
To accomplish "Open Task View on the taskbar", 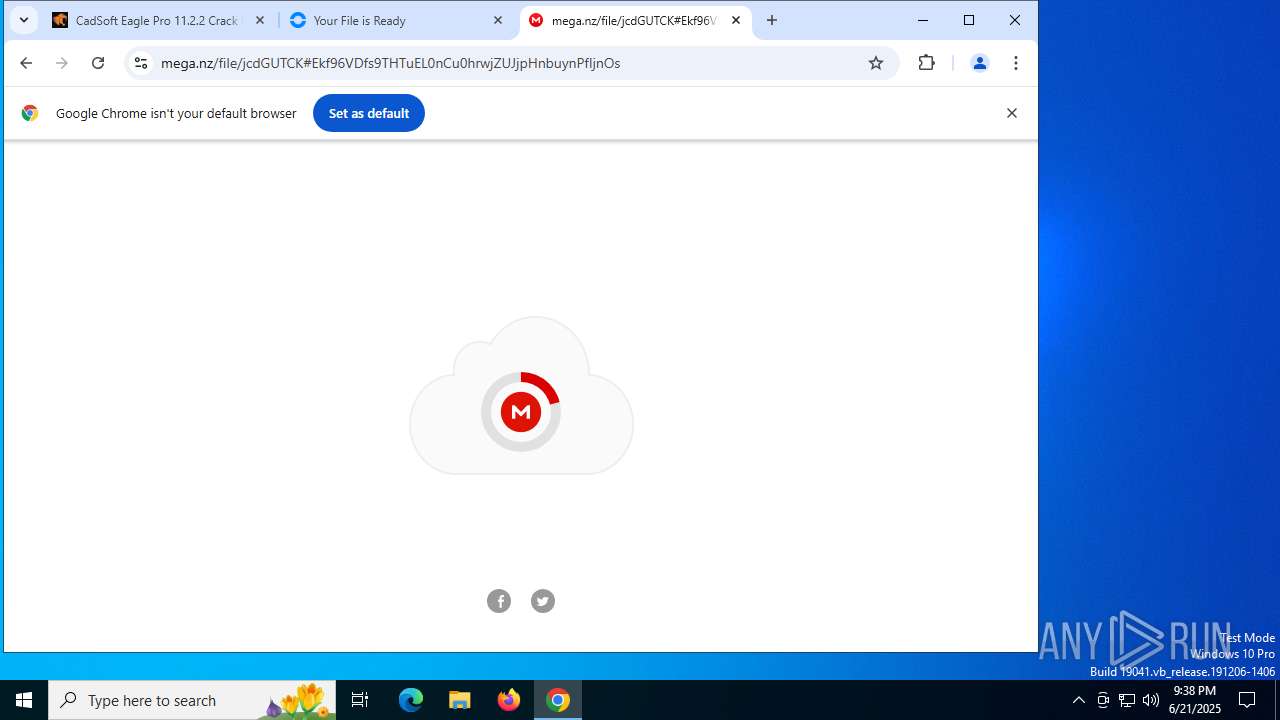I will pyautogui.click(x=360, y=700).
